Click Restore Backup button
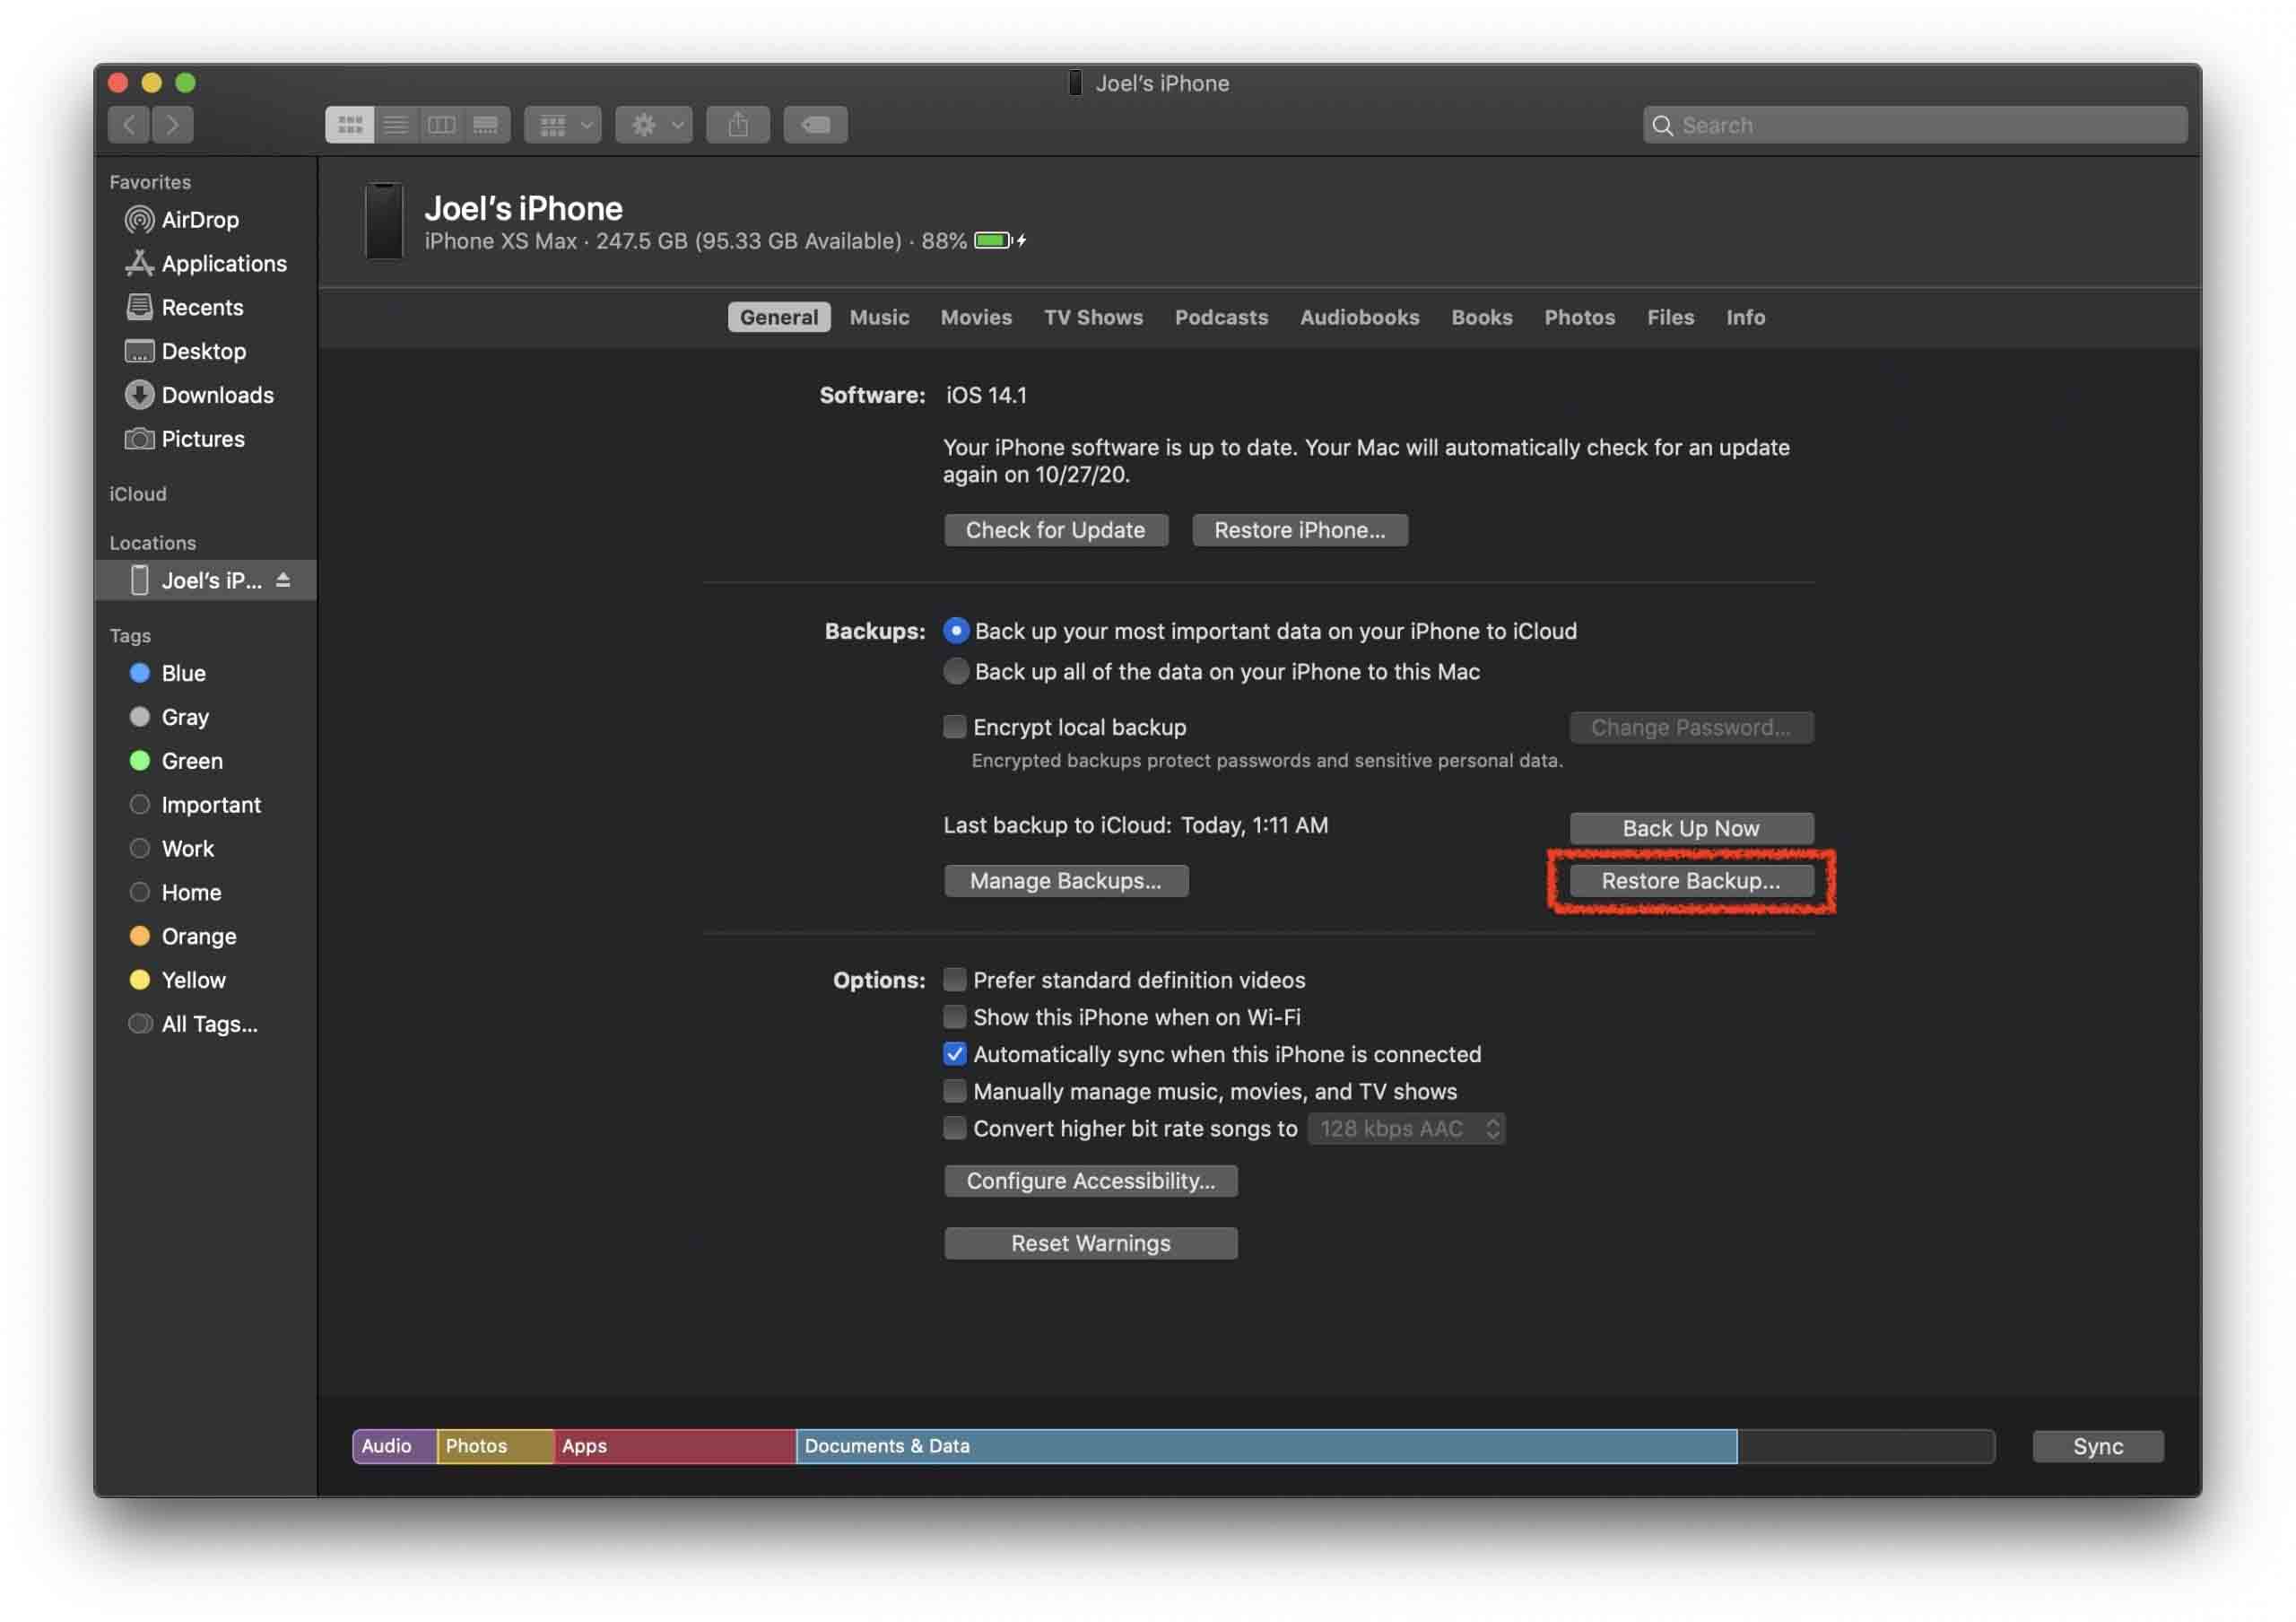The width and height of the screenshot is (2296, 1622). pyautogui.click(x=1691, y=879)
